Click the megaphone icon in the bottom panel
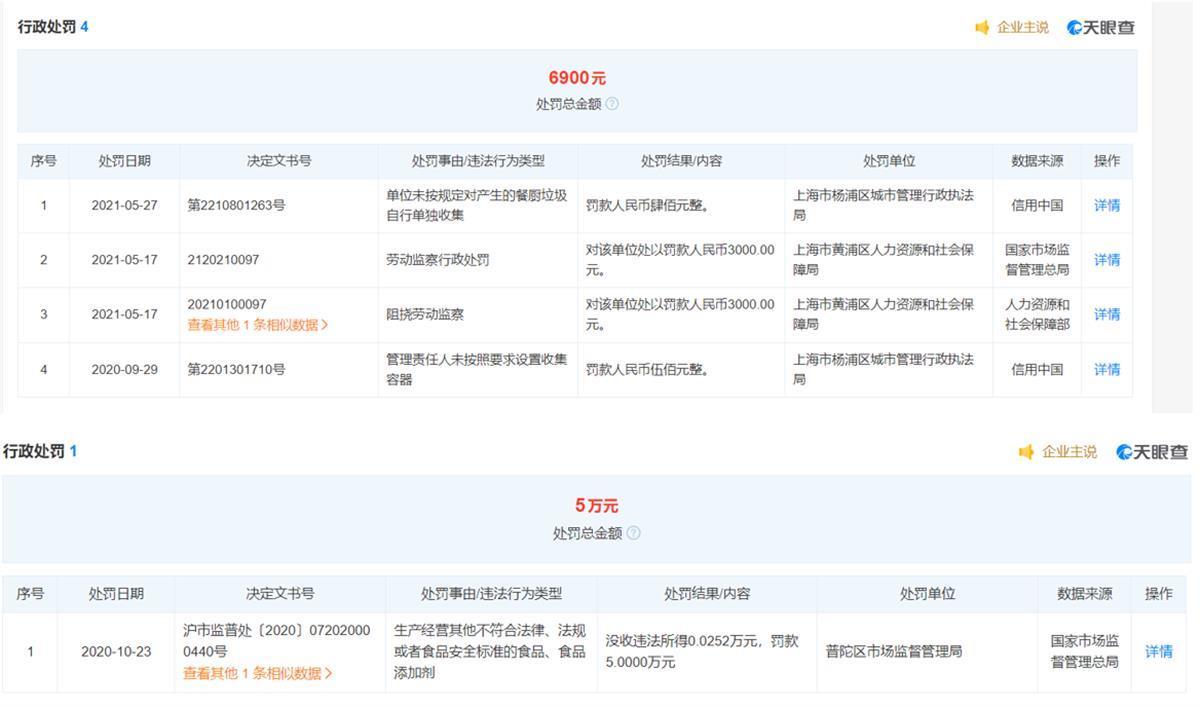 [1026, 452]
